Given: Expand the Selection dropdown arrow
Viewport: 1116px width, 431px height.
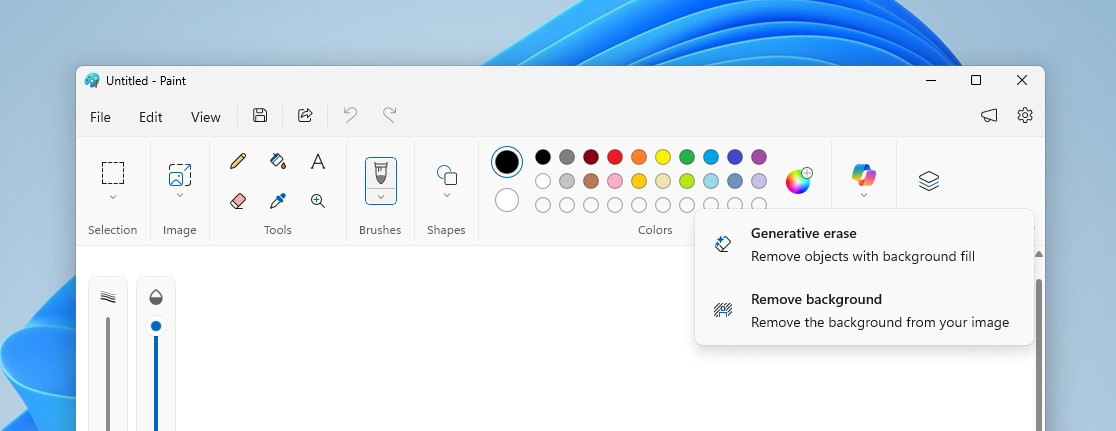Looking at the screenshot, I should (113, 197).
